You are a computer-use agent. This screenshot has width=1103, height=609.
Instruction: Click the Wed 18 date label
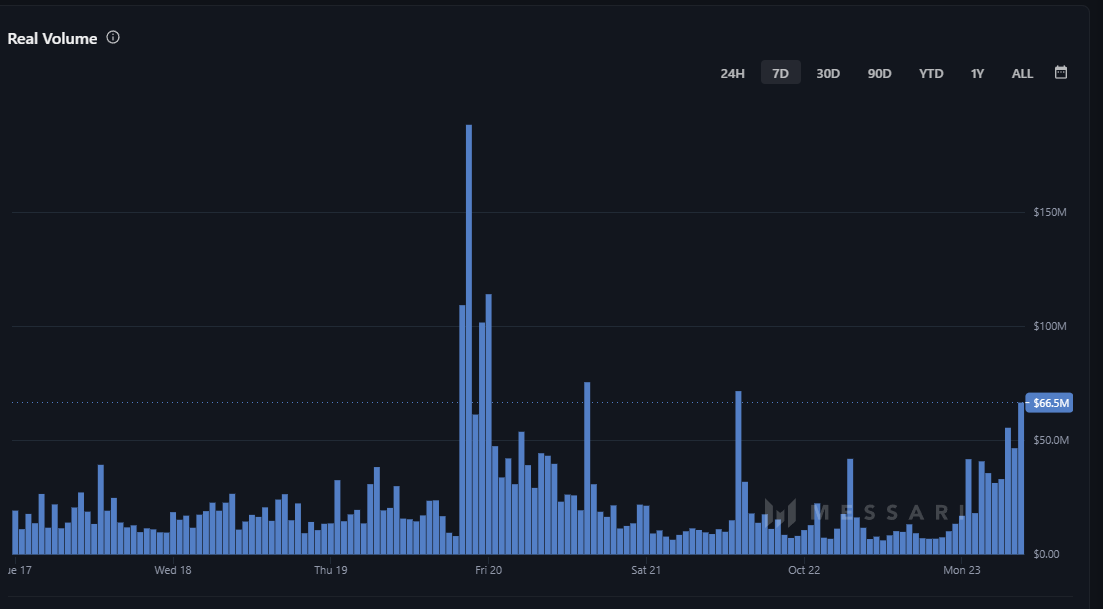(172, 570)
